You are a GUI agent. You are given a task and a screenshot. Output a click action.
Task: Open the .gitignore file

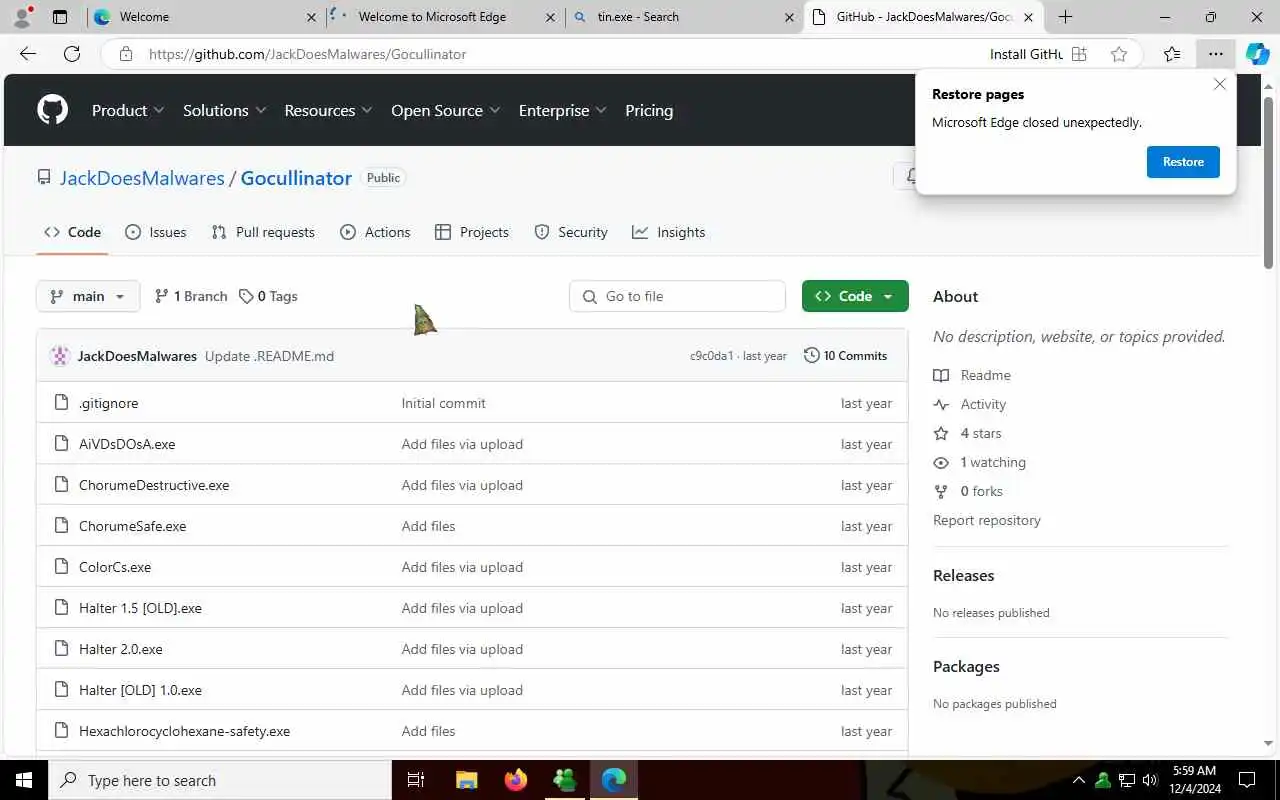[109, 403]
